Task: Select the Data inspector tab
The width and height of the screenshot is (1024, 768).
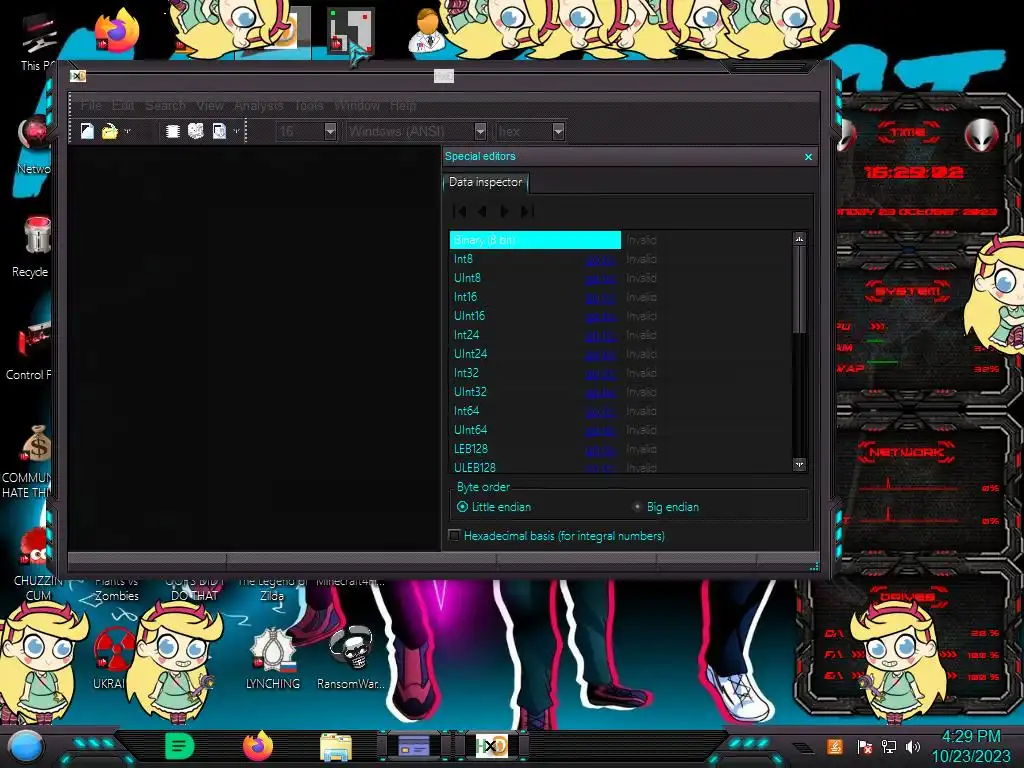Action: (485, 182)
